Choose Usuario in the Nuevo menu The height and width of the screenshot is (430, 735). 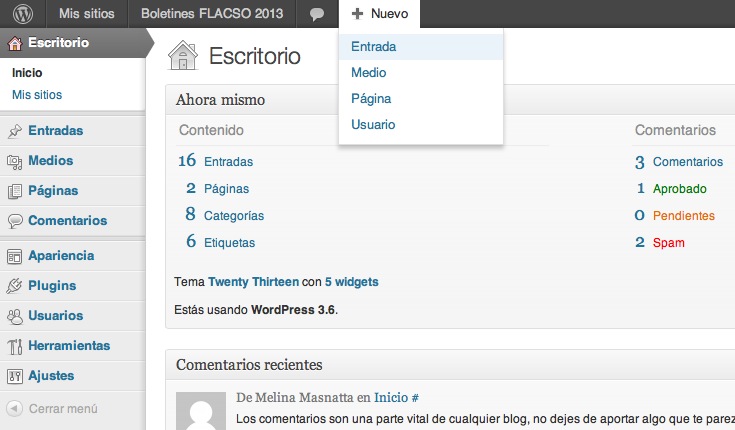373,124
